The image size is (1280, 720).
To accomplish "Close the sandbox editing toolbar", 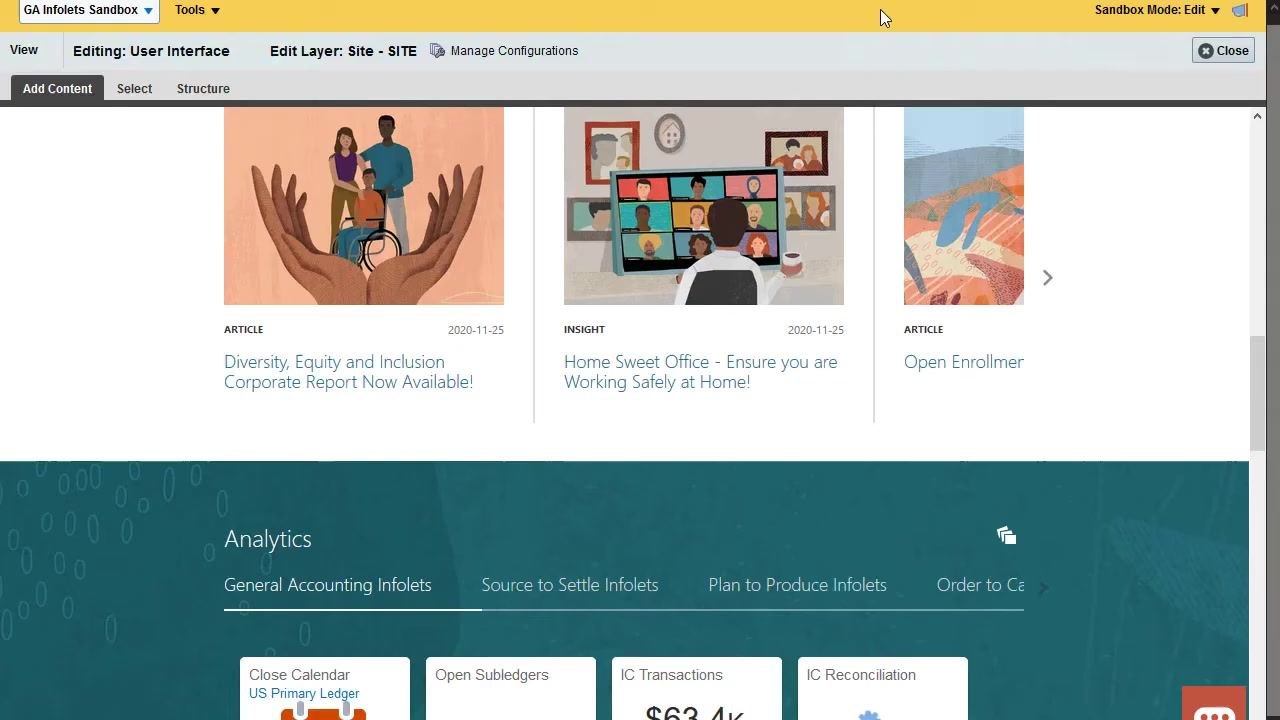I will (1223, 51).
